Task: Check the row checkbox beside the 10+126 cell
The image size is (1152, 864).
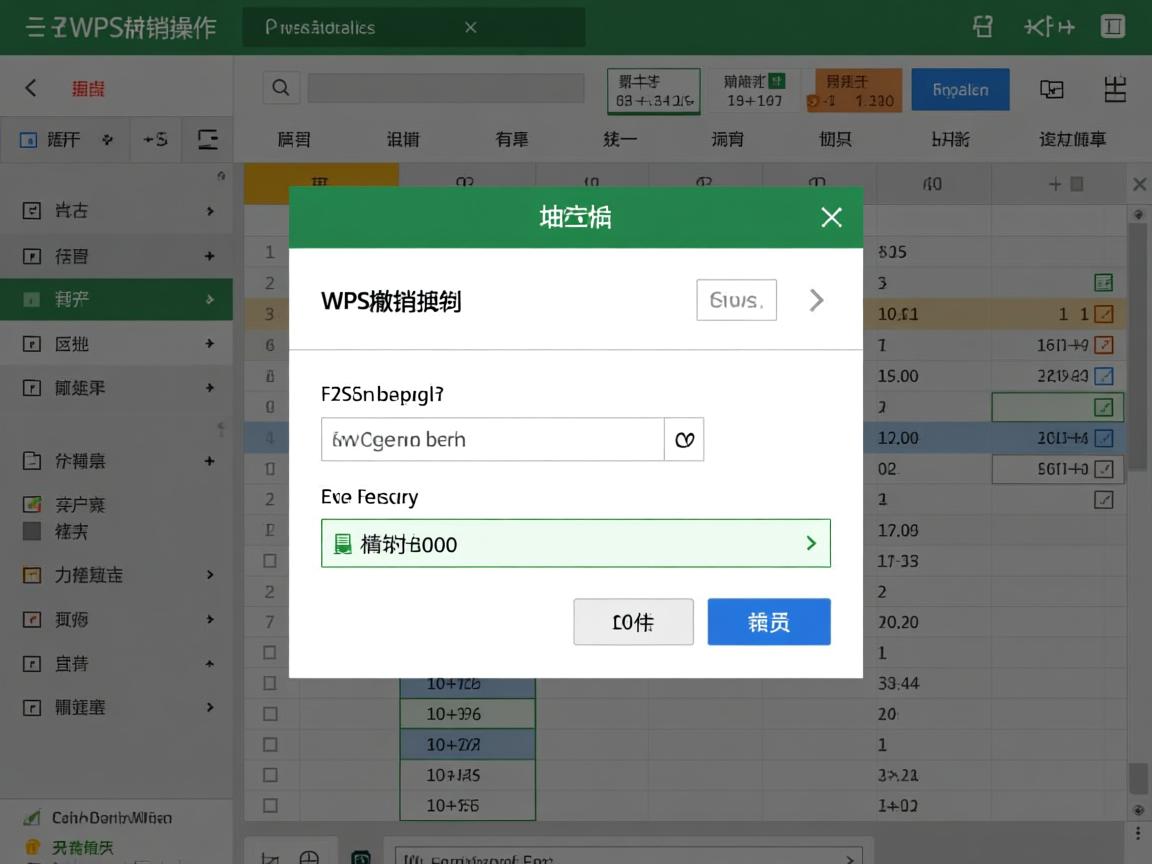Action: (x=269, y=683)
